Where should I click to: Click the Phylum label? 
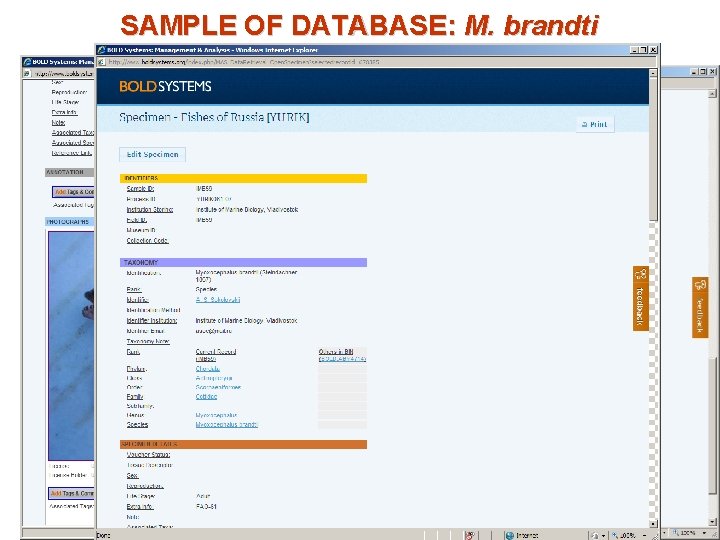pos(136,369)
